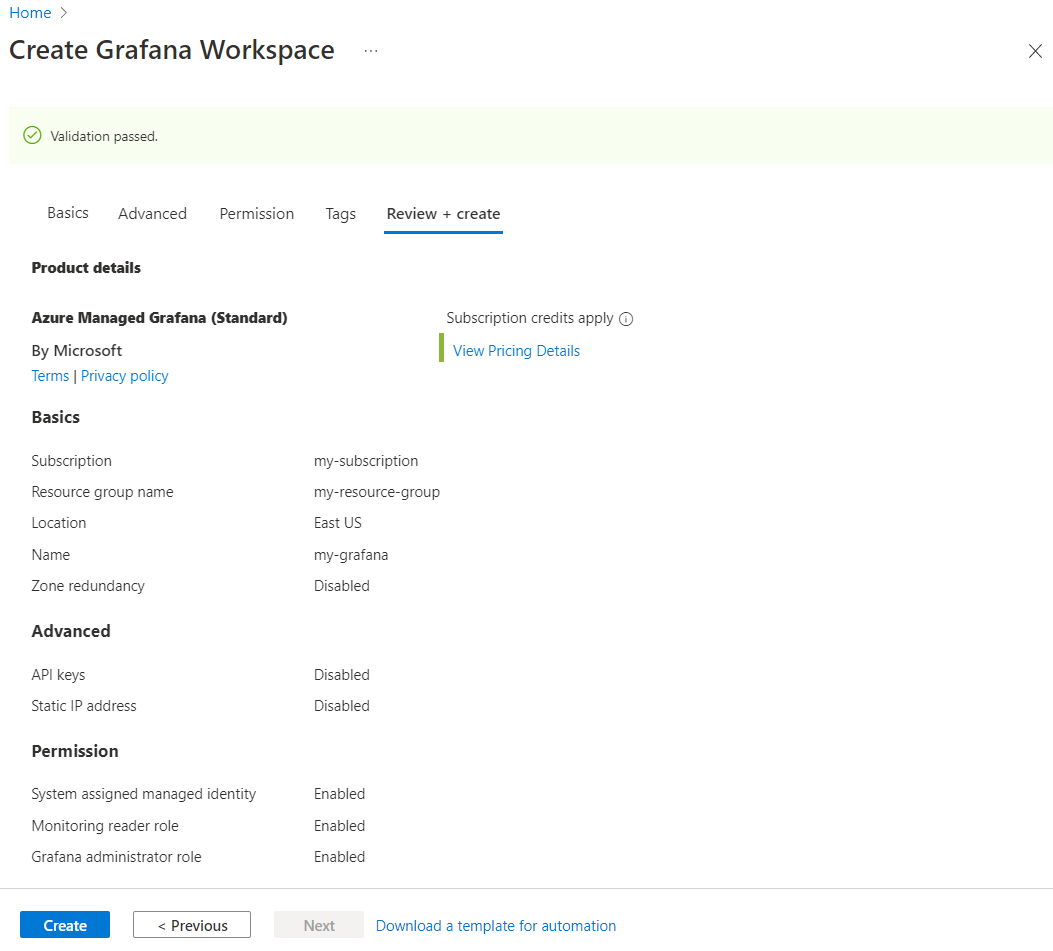
Task: Open View Pricing Details link
Action: click(516, 351)
